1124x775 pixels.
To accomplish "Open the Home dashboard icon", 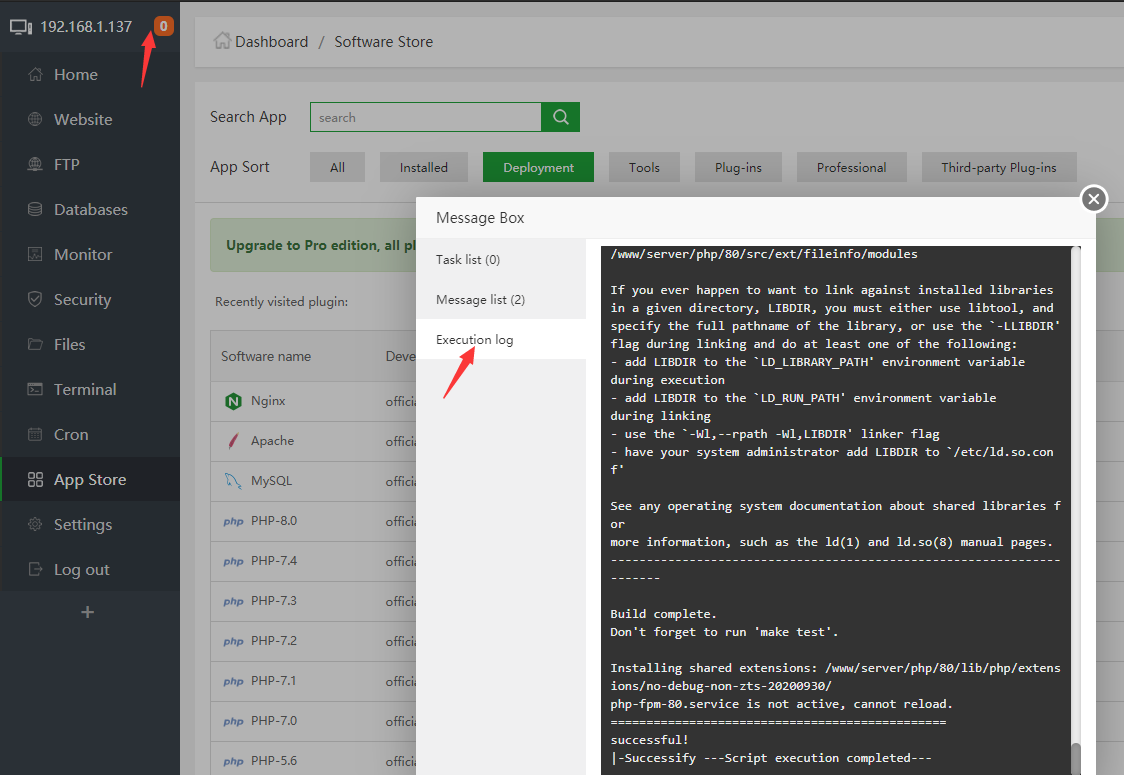I will pyautogui.click(x=36, y=75).
